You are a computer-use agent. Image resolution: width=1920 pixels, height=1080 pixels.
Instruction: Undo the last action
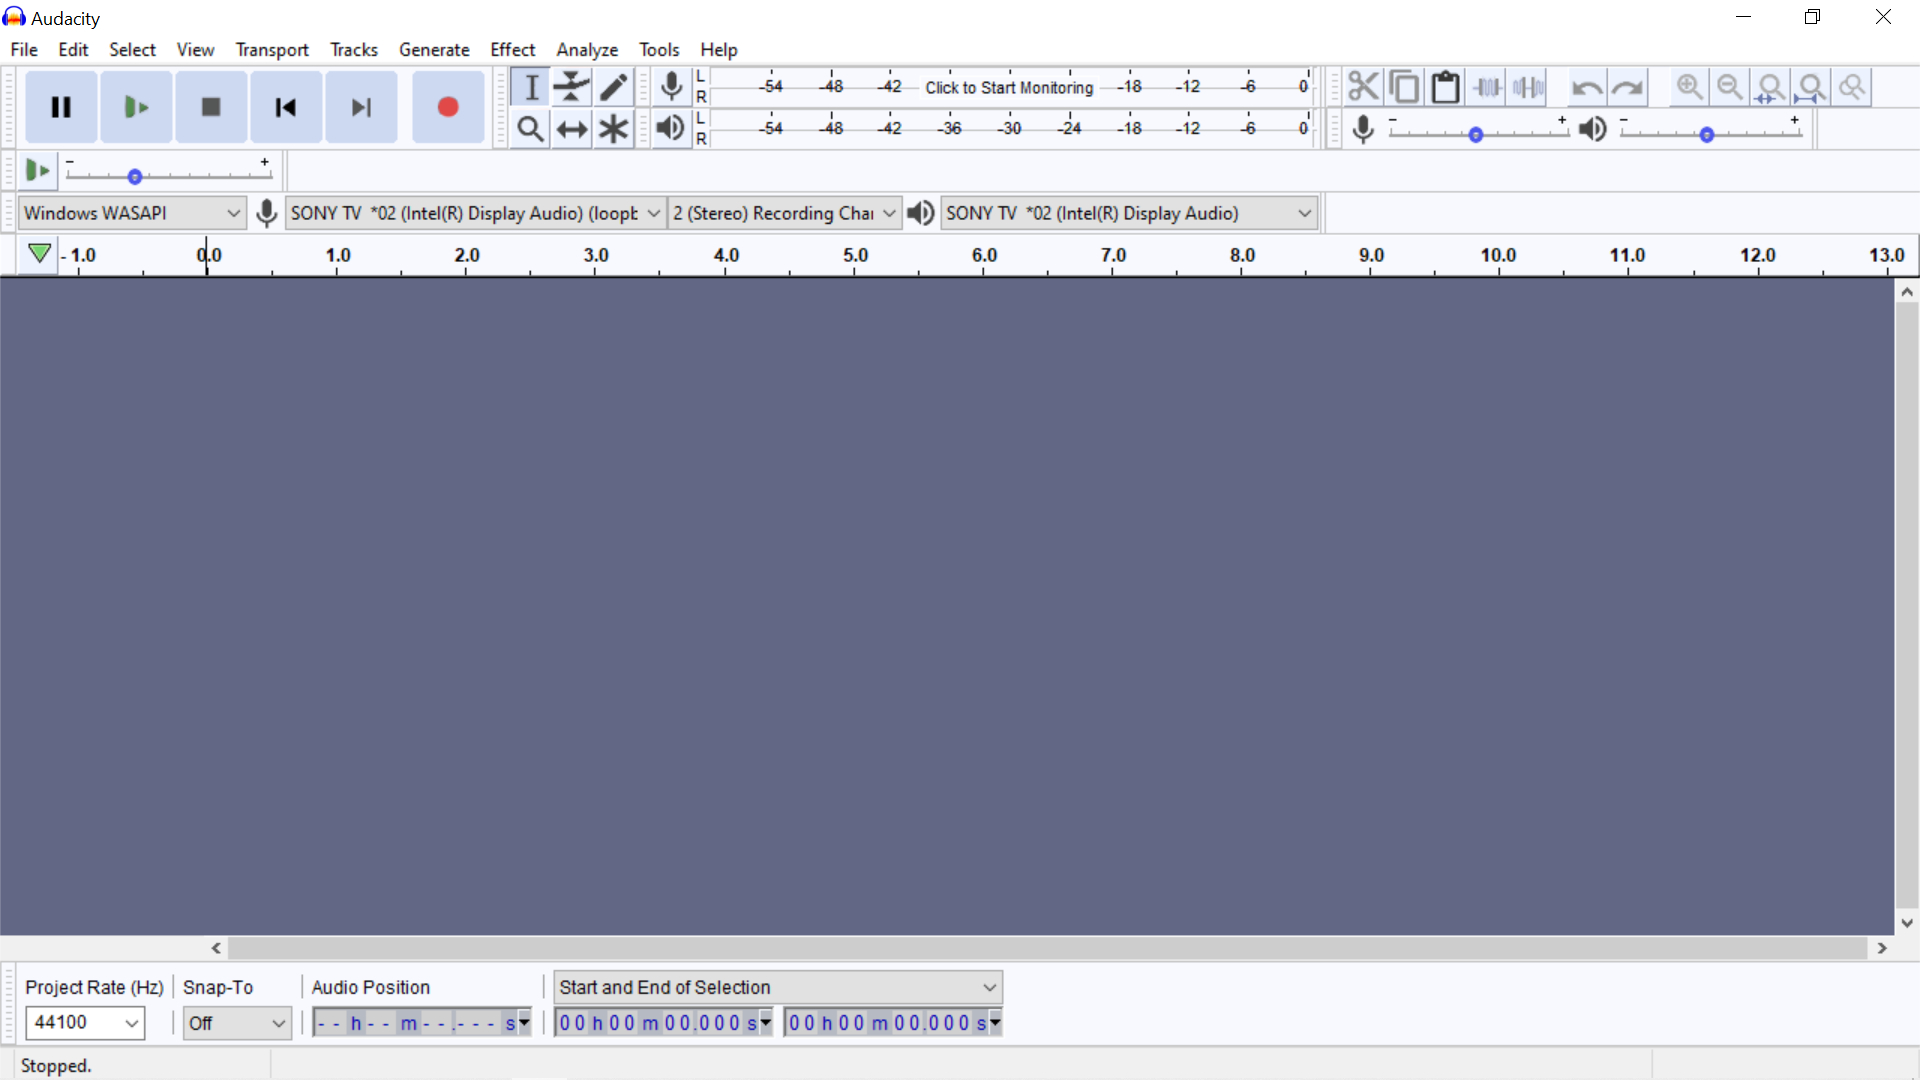pyautogui.click(x=1586, y=87)
